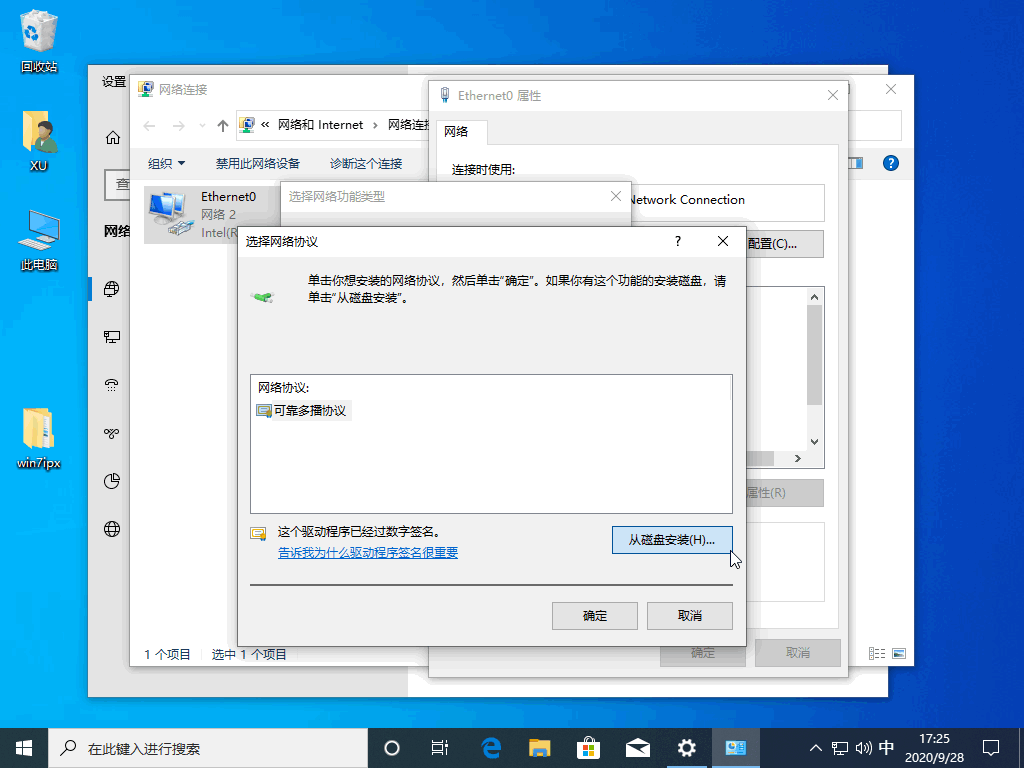The image size is (1024, 768).
Task: Toggle the Chinese IME indicator
Action: pyautogui.click(x=886, y=748)
